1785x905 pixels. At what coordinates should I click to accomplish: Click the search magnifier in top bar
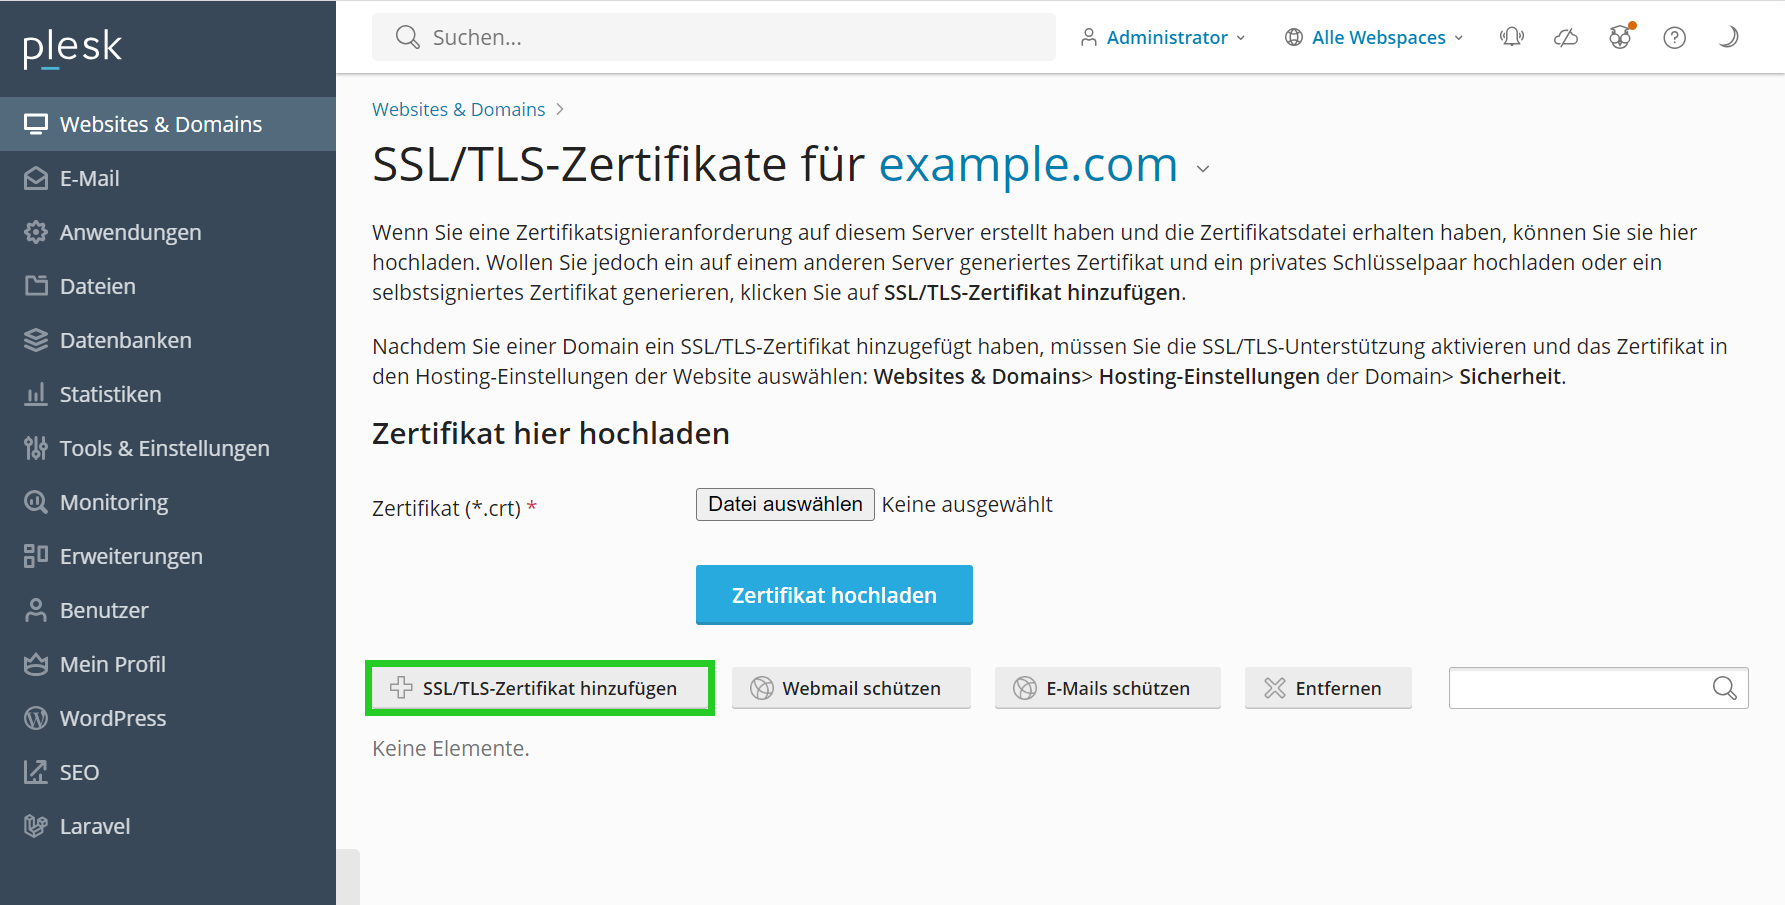click(407, 37)
